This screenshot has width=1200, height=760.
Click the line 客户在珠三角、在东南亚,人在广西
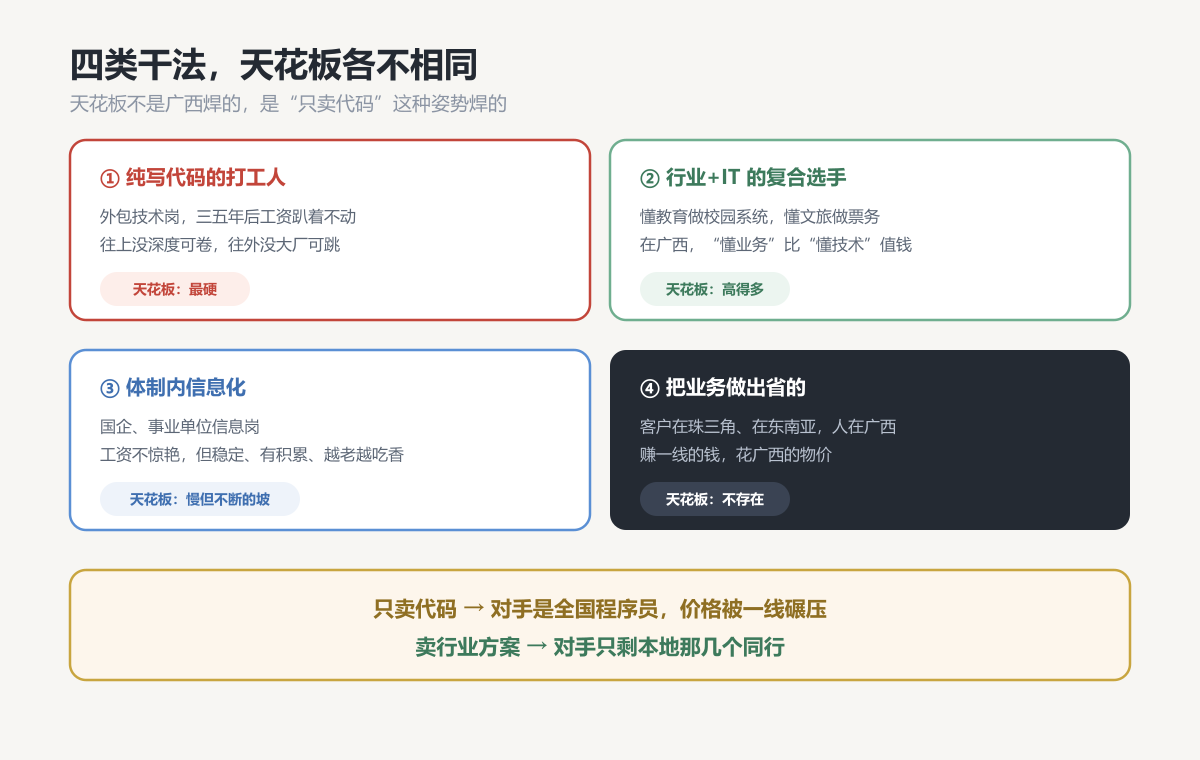click(768, 427)
